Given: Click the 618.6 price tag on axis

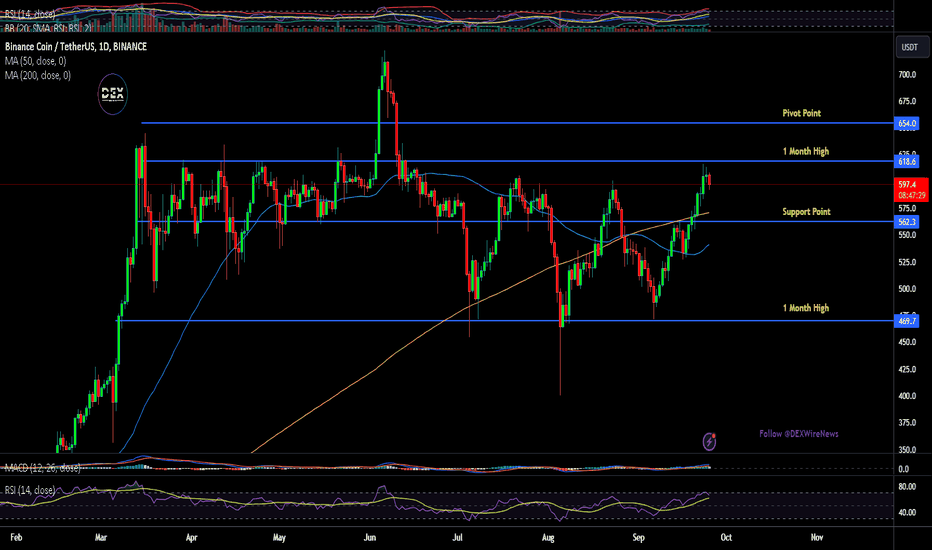Looking at the screenshot, I should [x=906, y=162].
